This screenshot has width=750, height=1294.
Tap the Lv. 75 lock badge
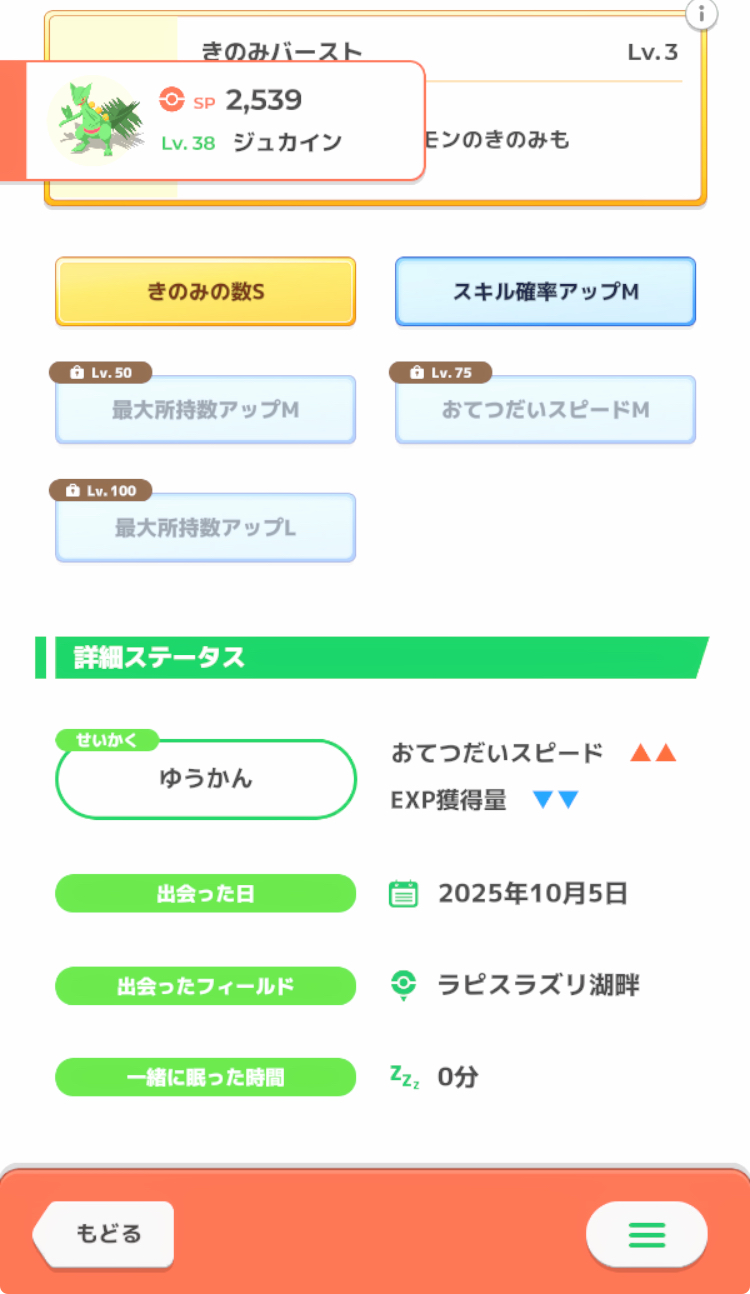pos(440,373)
